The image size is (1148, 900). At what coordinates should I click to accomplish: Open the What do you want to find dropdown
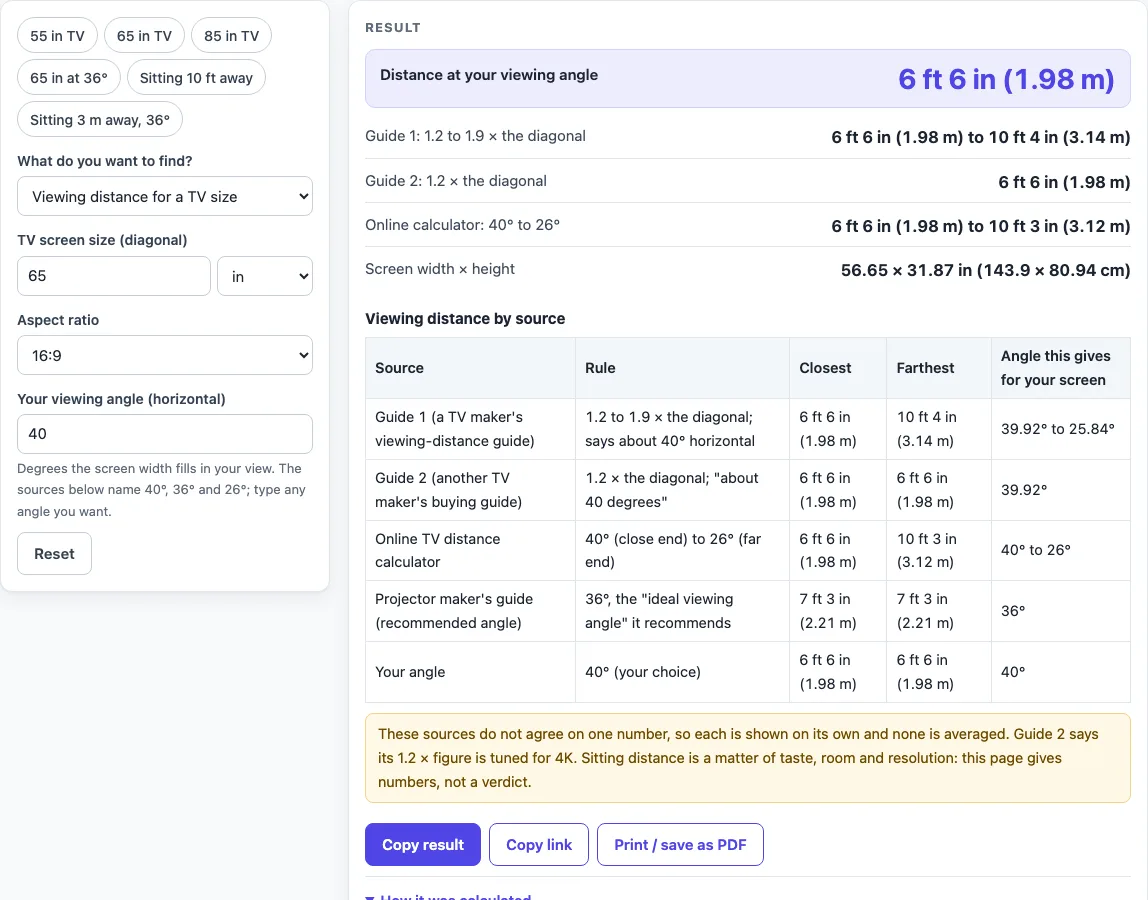(165, 196)
